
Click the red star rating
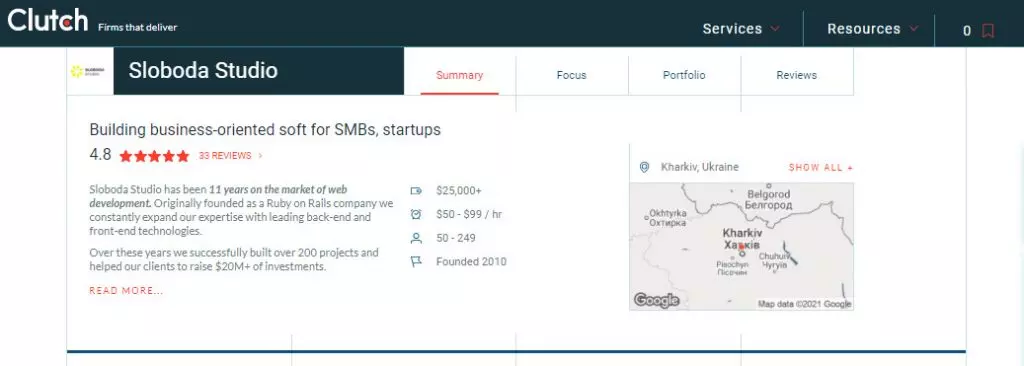[x=154, y=156]
